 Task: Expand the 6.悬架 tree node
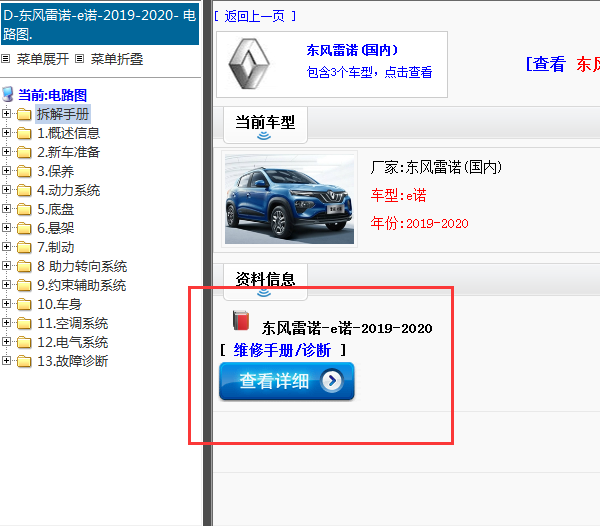click(x=6, y=228)
